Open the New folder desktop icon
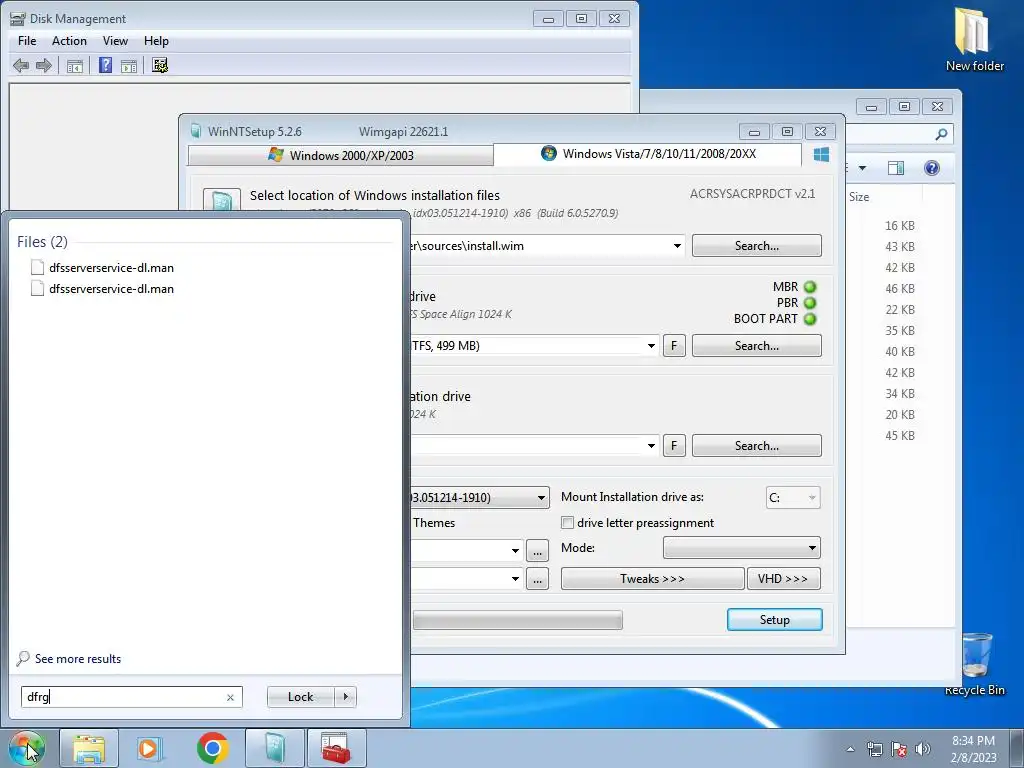Viewport: 1024px width, 768px height. (x=974, y=39)
